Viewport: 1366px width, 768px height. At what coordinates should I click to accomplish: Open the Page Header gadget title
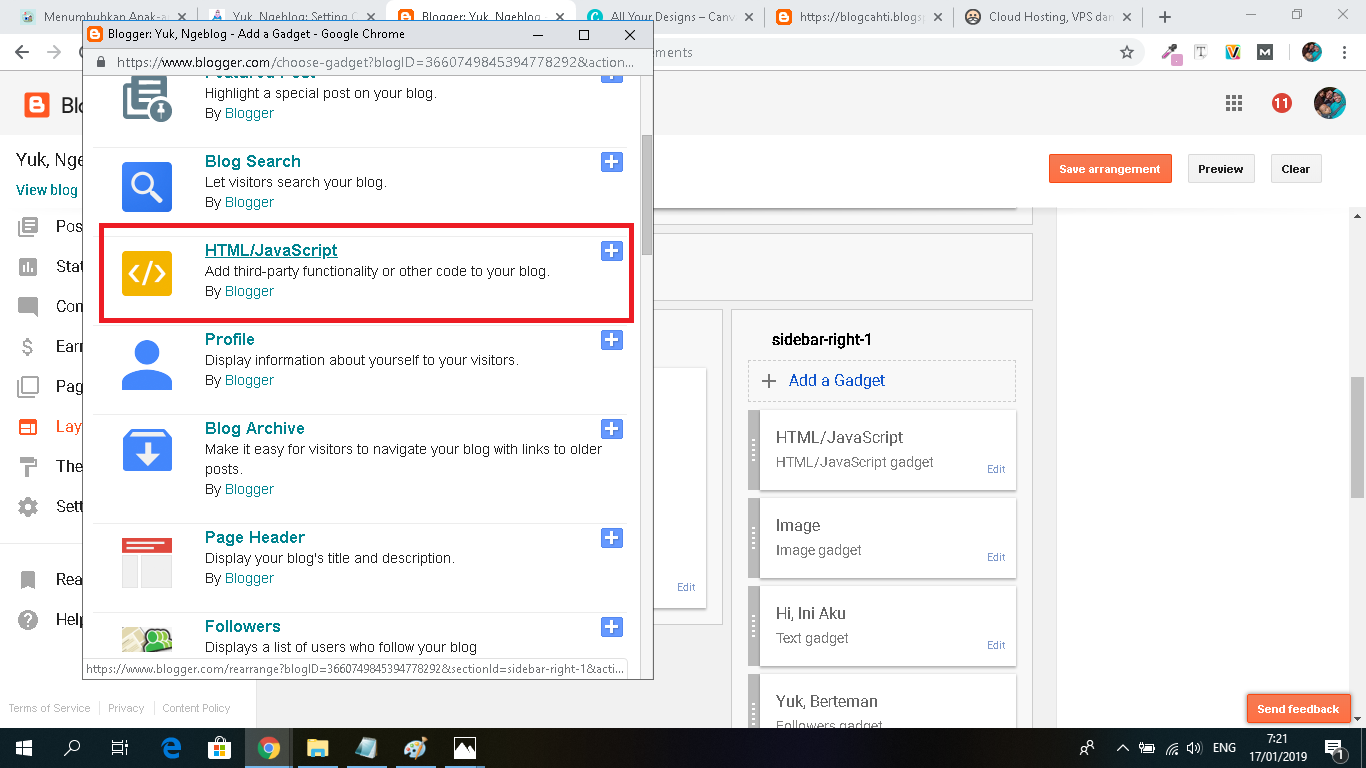pos(254,537)
